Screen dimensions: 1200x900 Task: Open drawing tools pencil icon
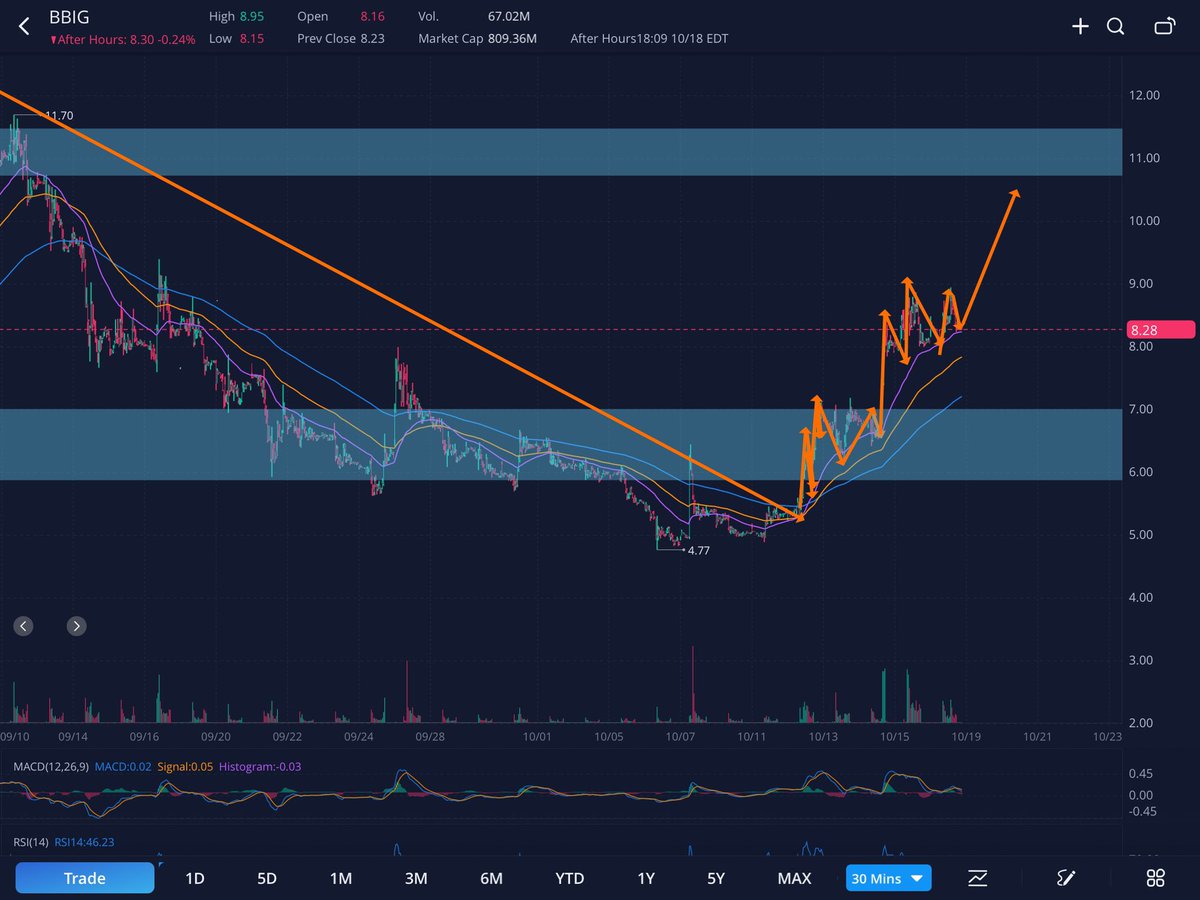(1066, 878)
